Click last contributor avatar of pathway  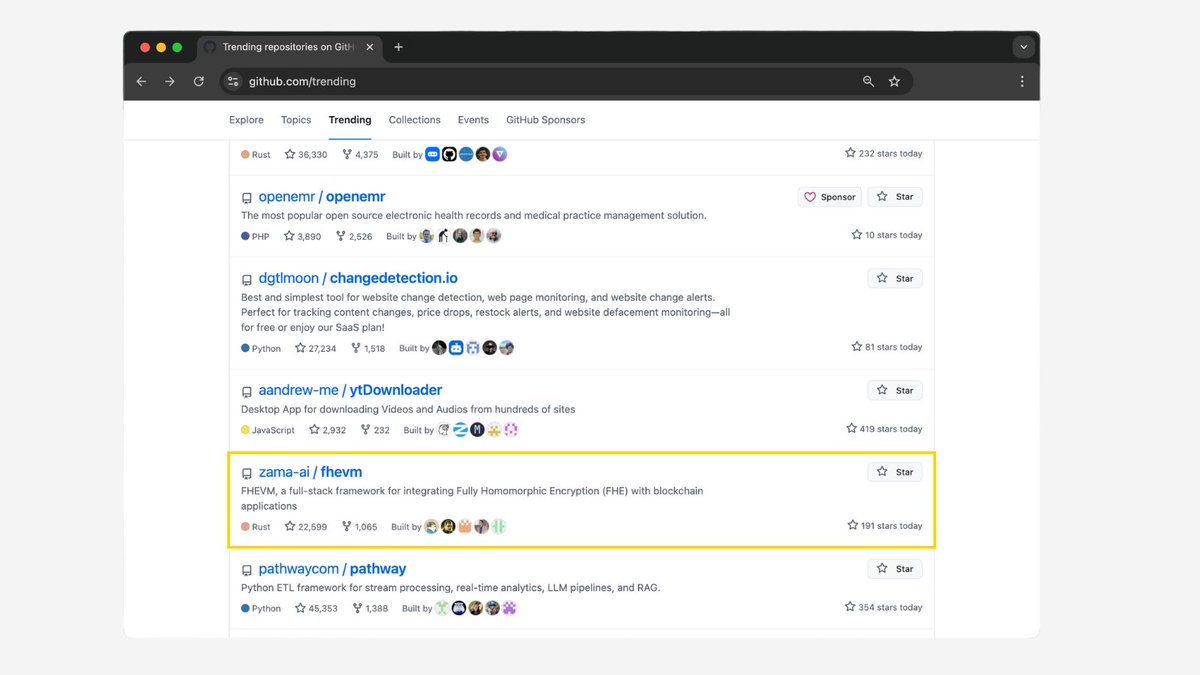click(x=509, y=608)
